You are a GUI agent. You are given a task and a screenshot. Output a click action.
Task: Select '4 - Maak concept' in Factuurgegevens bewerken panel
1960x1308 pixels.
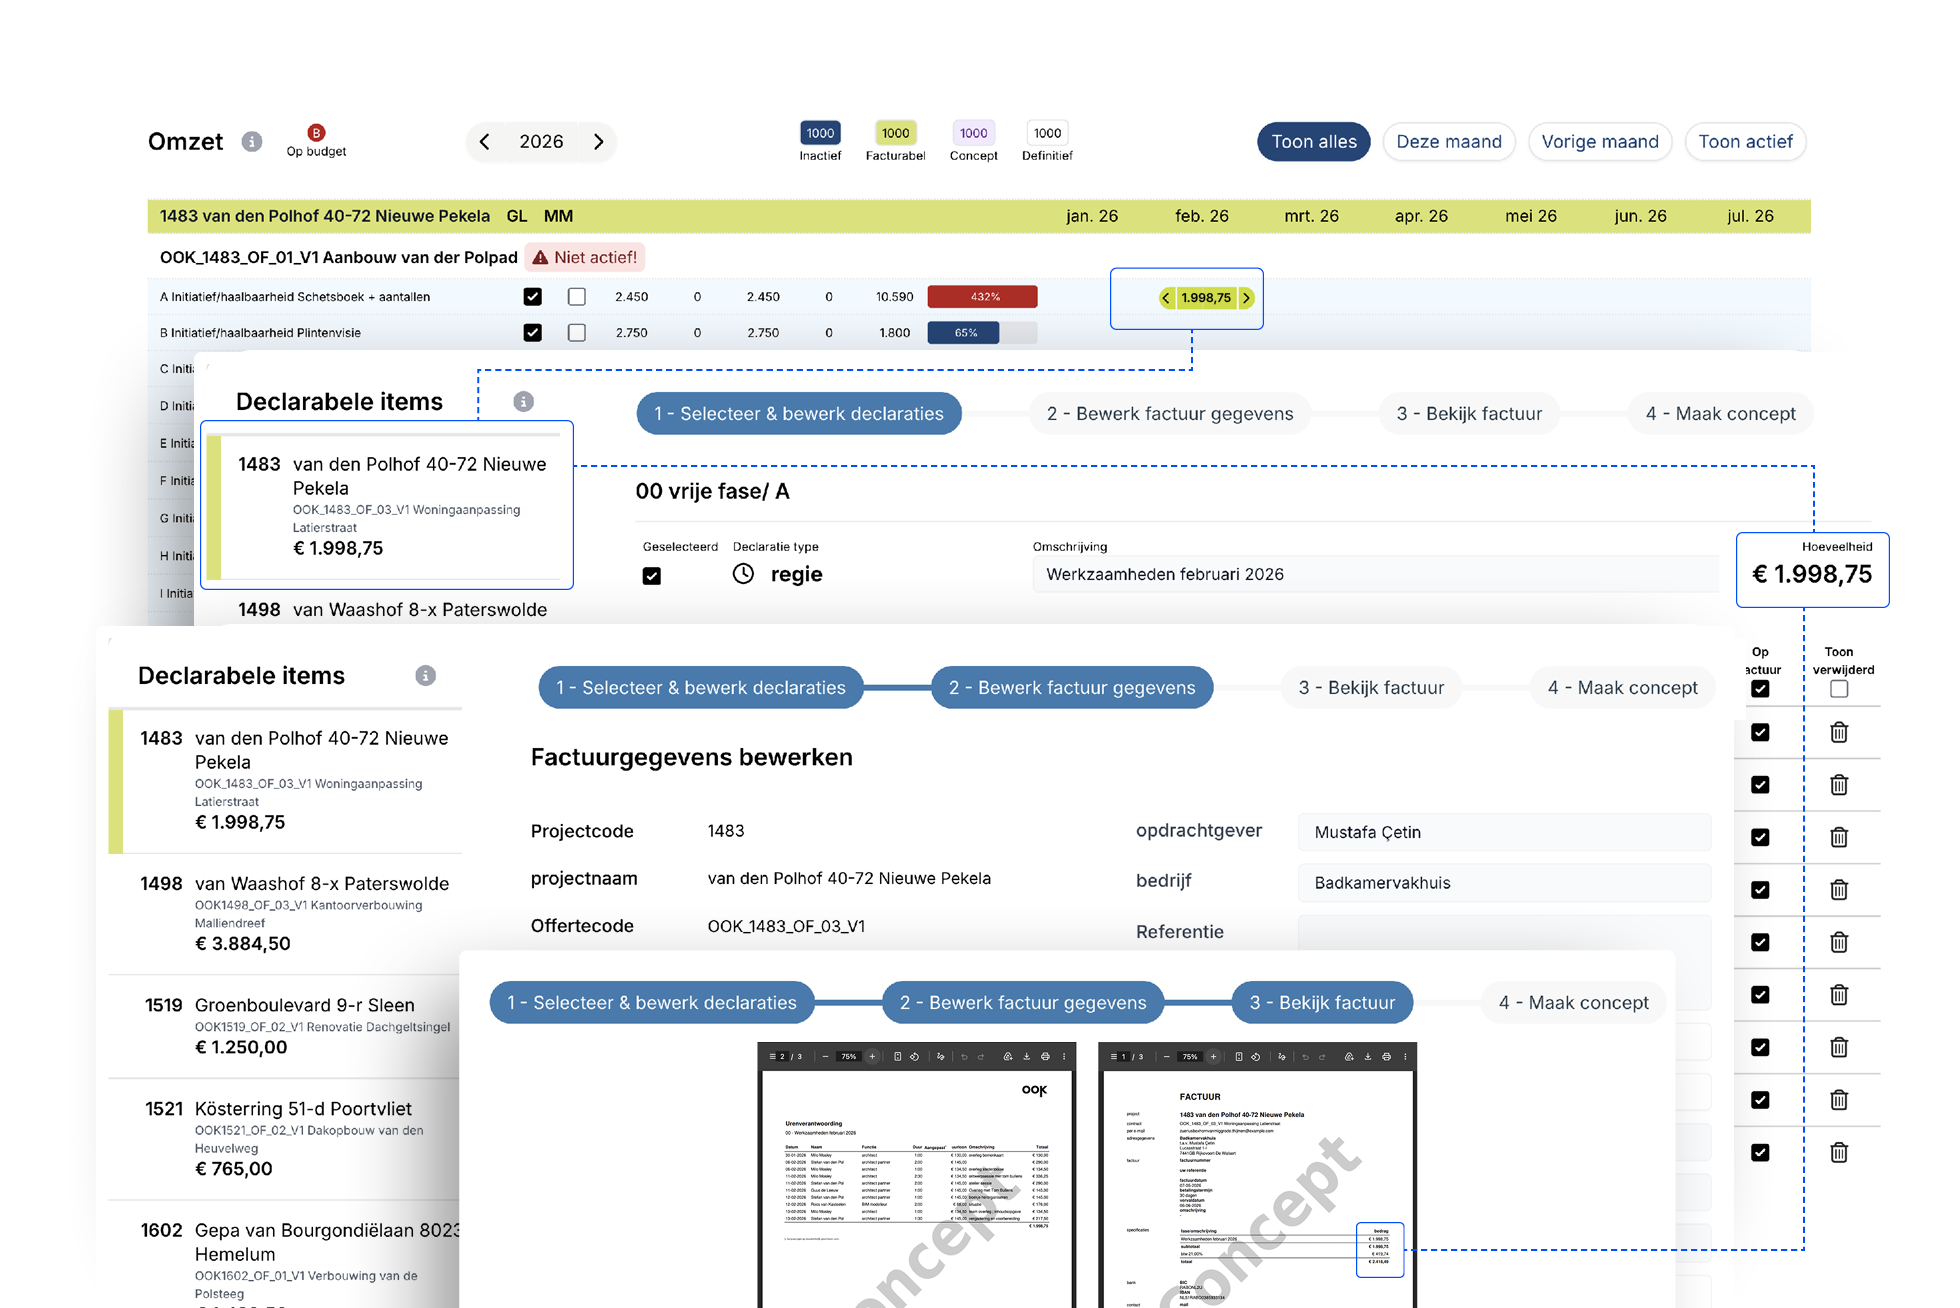[x=1622, y=688]
